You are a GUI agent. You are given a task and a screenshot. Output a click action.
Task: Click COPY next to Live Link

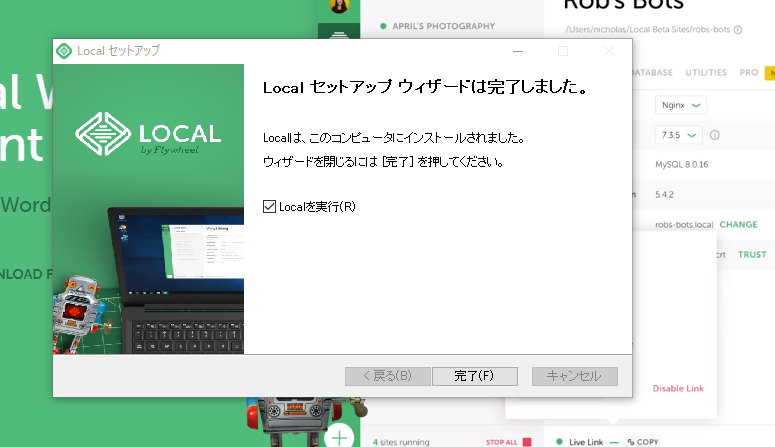click(x=643, y=442)
